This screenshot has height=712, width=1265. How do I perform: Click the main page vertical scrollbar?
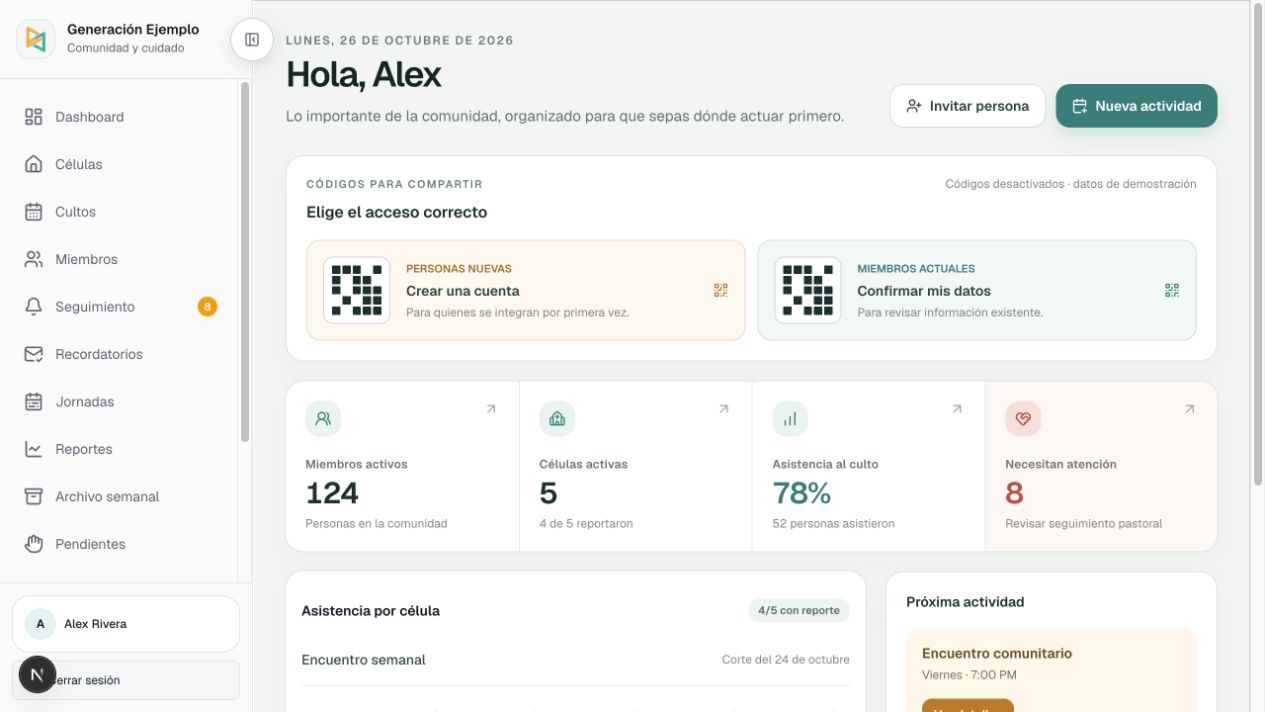[x=1258, y=245]
